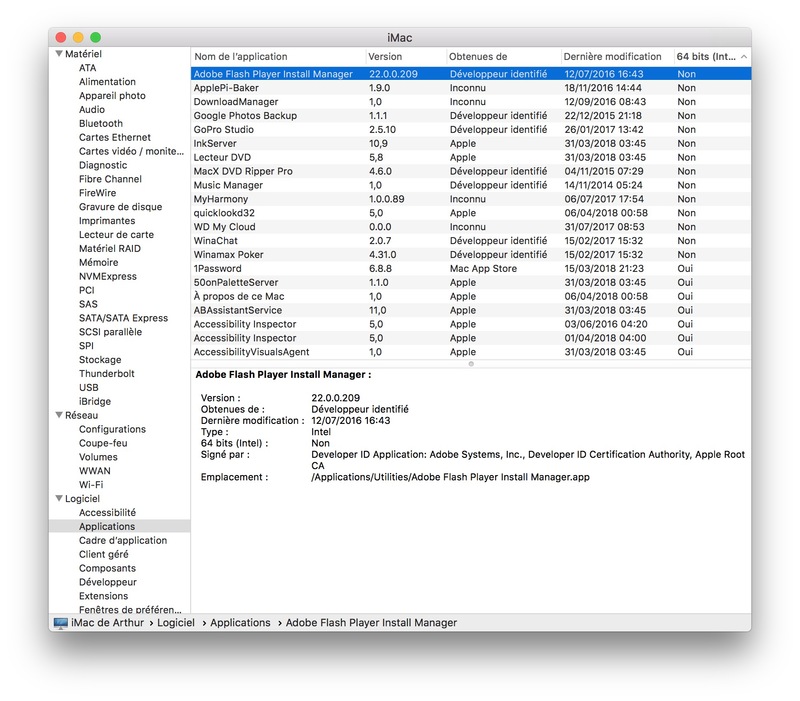Select the MacX DVD Ripper Pro row

point(471,171)
